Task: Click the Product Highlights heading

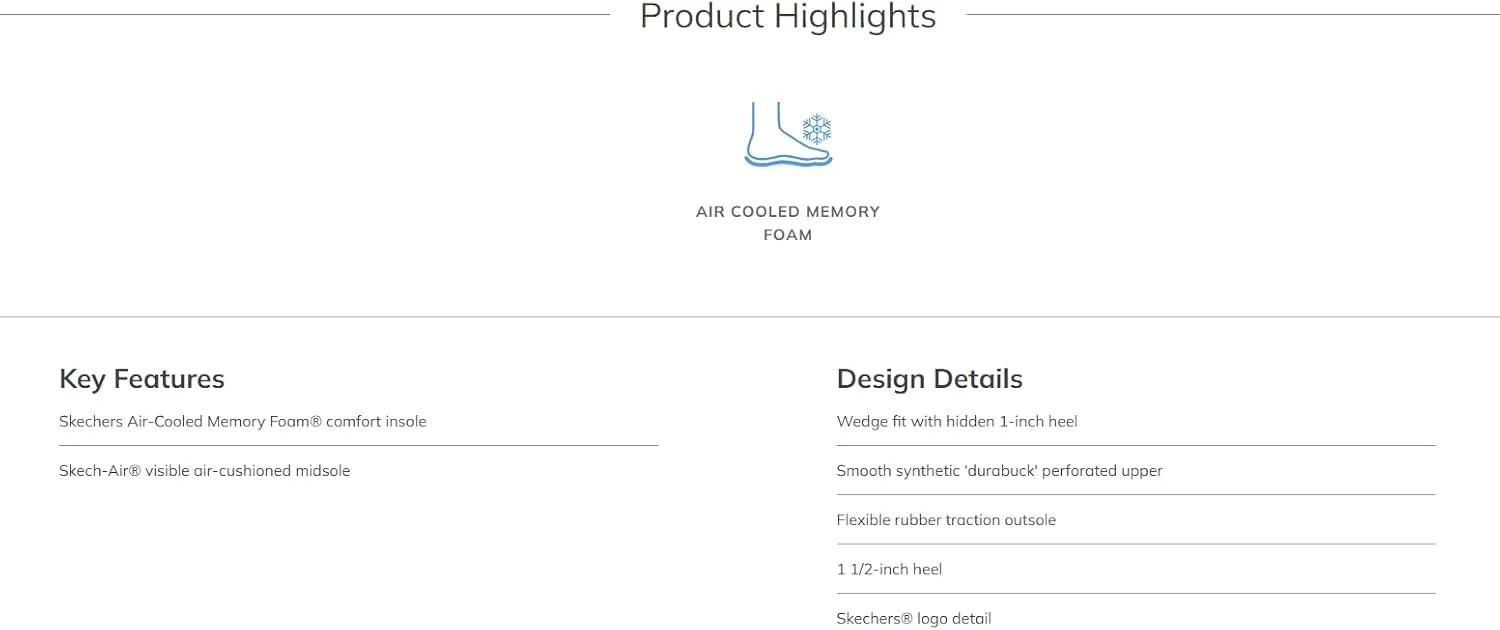Action: click(x=788, y=16)
